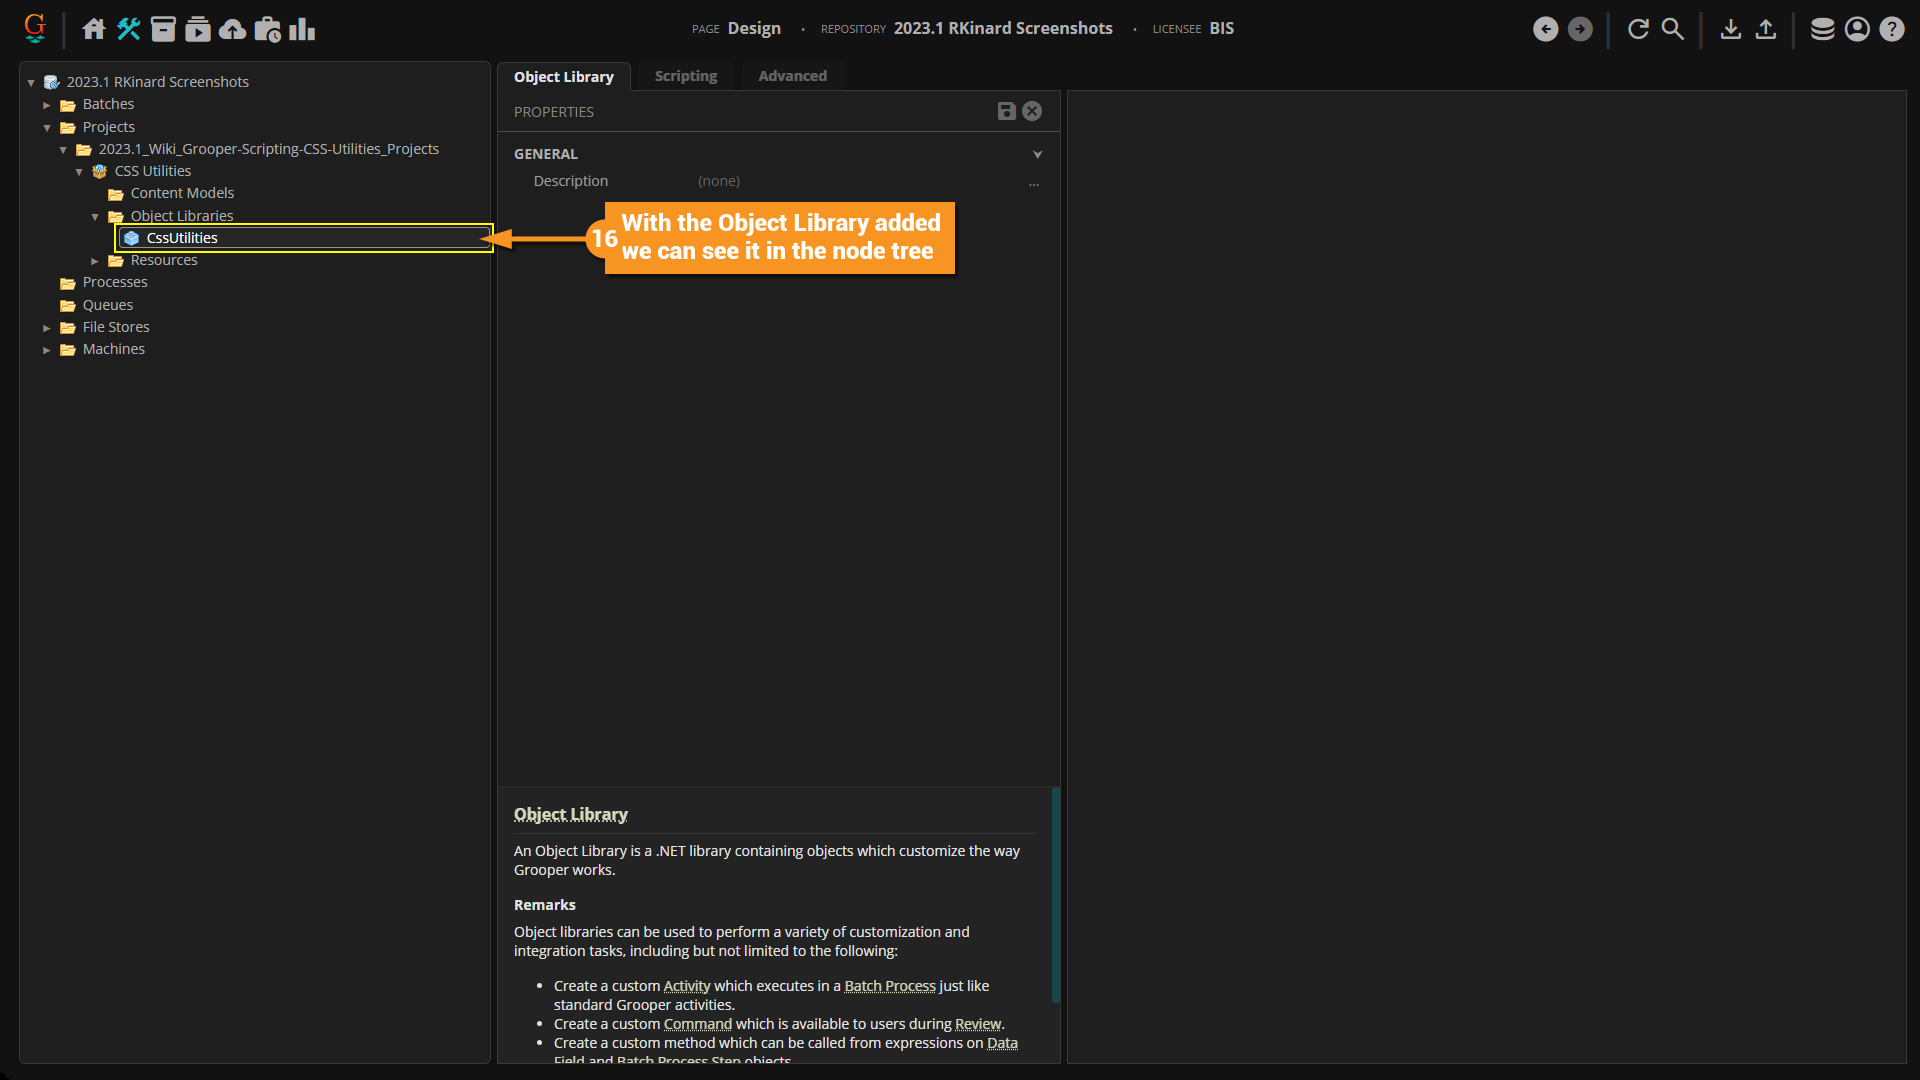
Task: Open the Stats bar chart icon
Action: 302,29
